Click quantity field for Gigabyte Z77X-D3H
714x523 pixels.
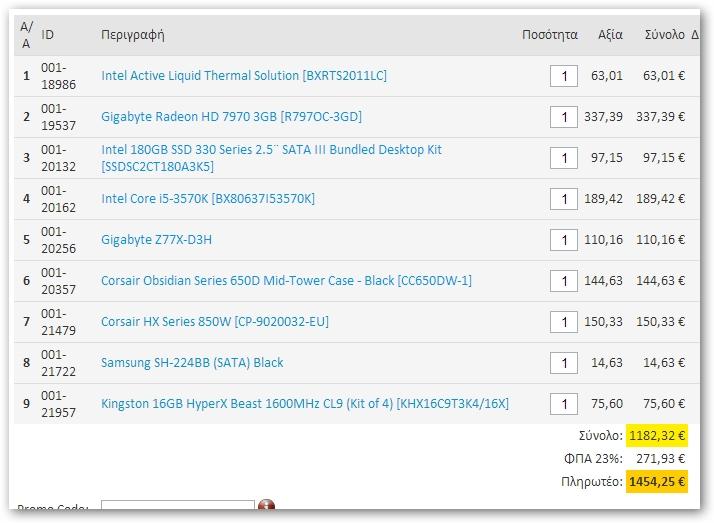click(x=564, y=240)
